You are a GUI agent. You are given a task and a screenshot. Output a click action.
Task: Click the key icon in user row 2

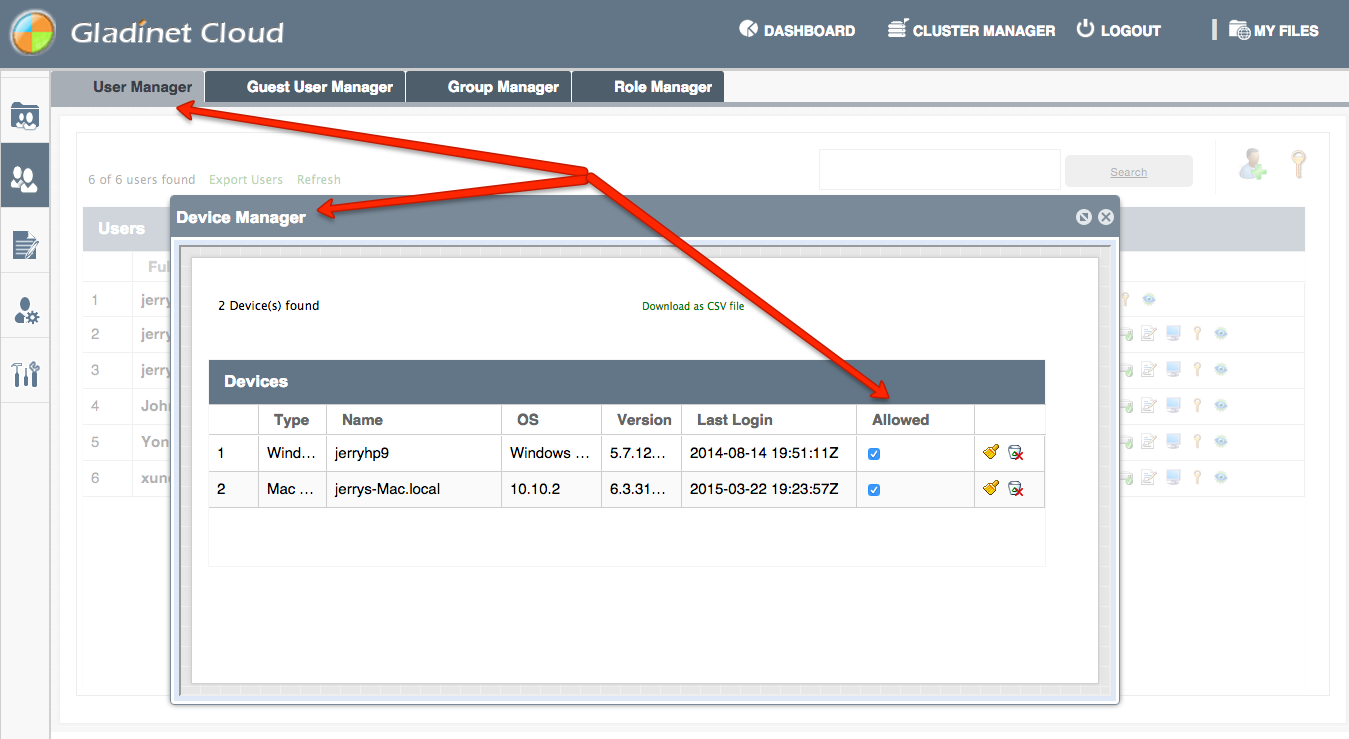[x=1197, y=334]
